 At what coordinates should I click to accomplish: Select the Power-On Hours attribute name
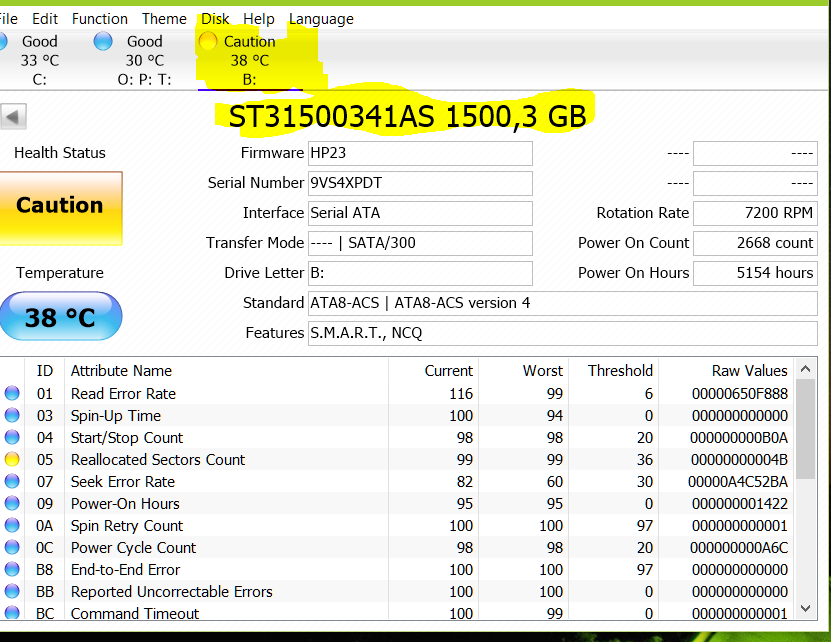(x=126, y=504)
